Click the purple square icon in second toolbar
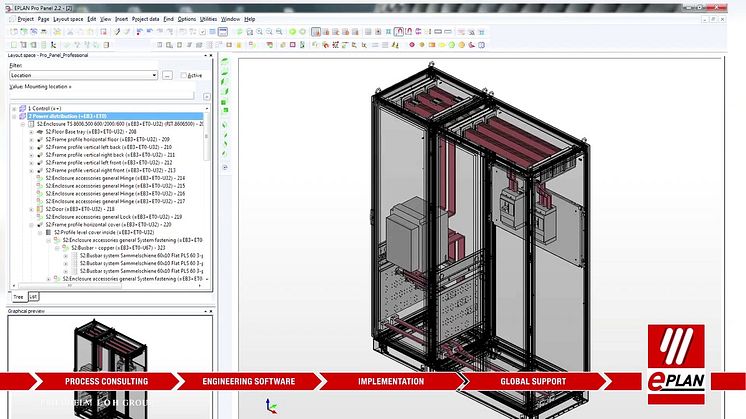The image size is (746, 419). [x=293, y=45]
